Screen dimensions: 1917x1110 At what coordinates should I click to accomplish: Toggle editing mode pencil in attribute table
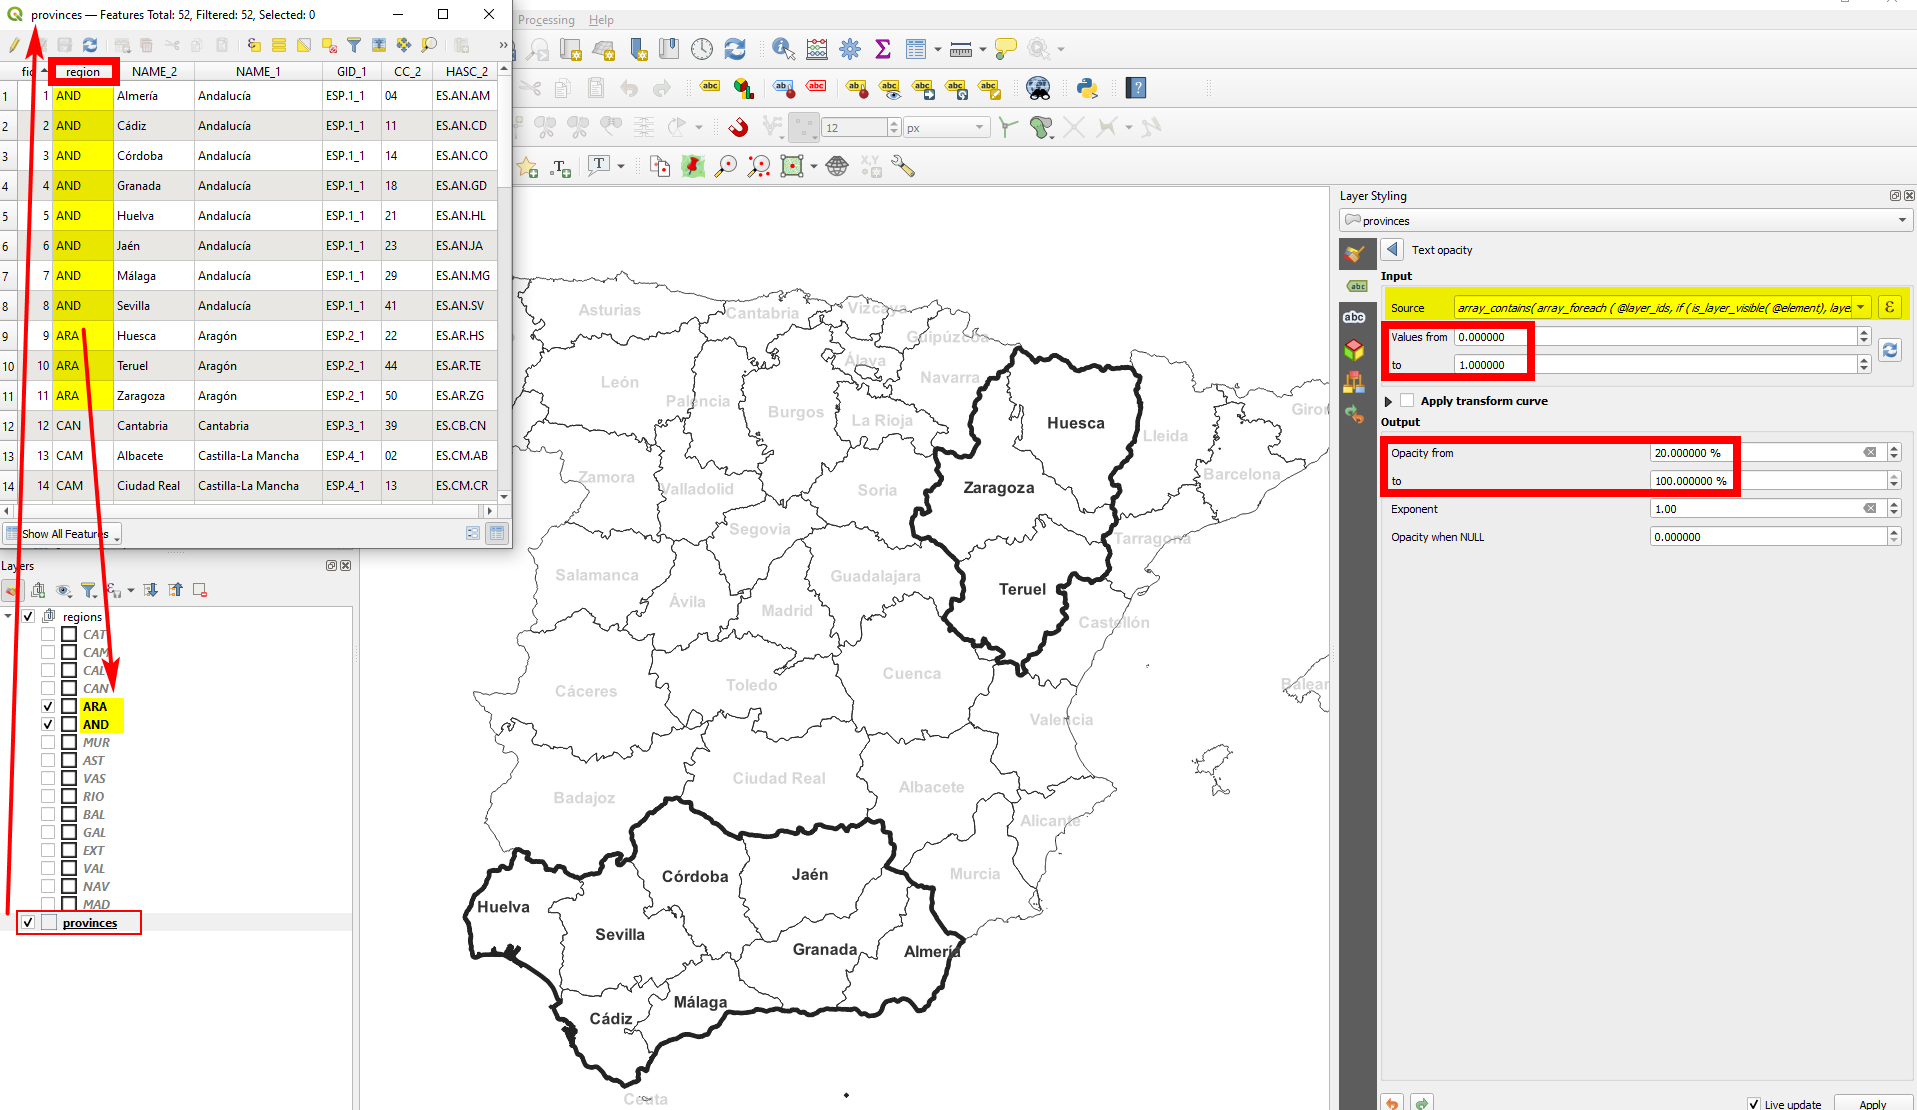pyautogui.click(x=14, y=45)
